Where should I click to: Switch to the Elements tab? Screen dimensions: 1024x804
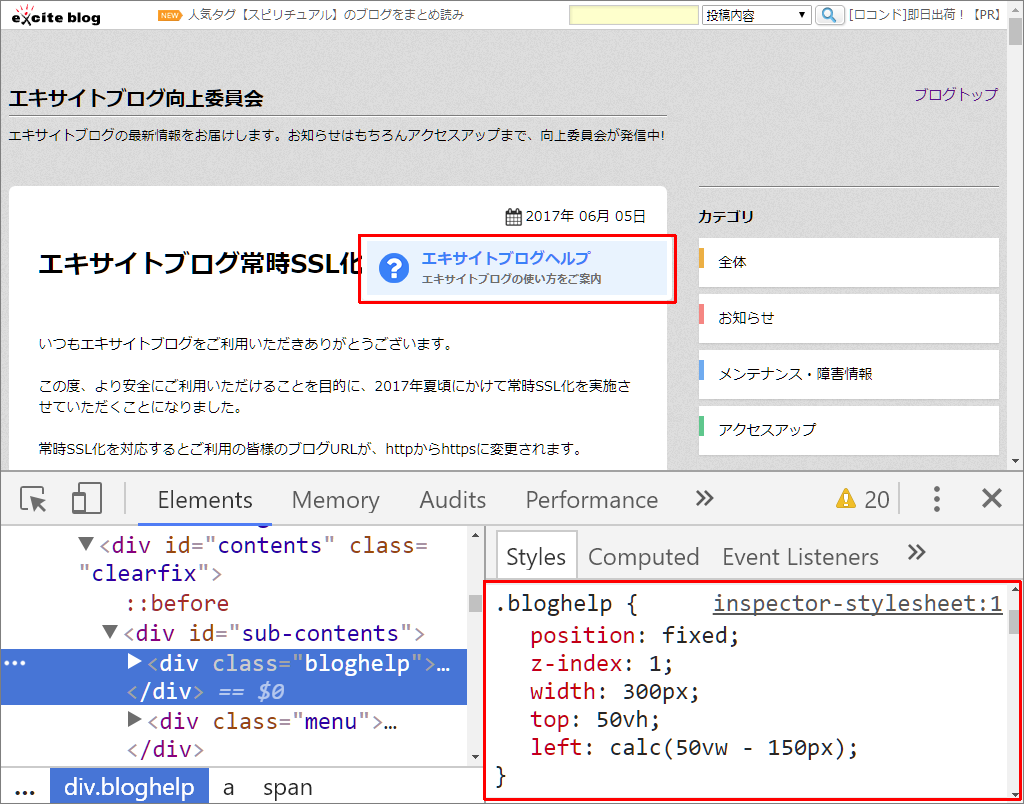point(204,500)
